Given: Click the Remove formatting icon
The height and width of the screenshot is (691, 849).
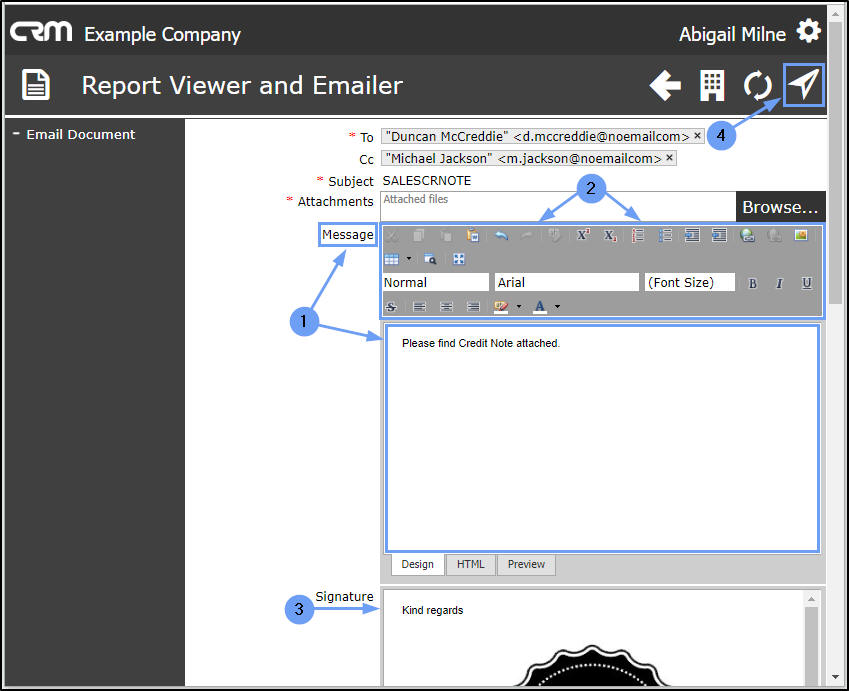Looking at the screenshot, I should (x=554, y=236).
